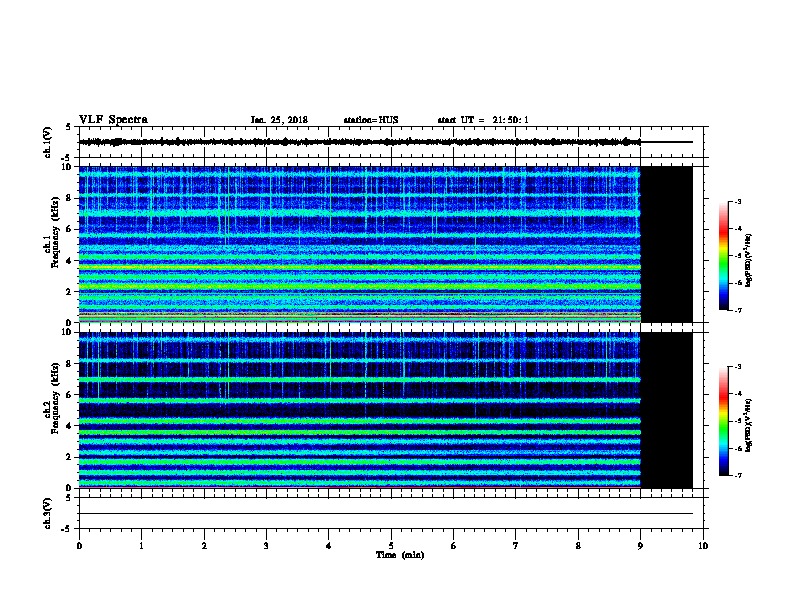Click time-axis tick label "2"
792x612 pixels.
click(204, 546)
